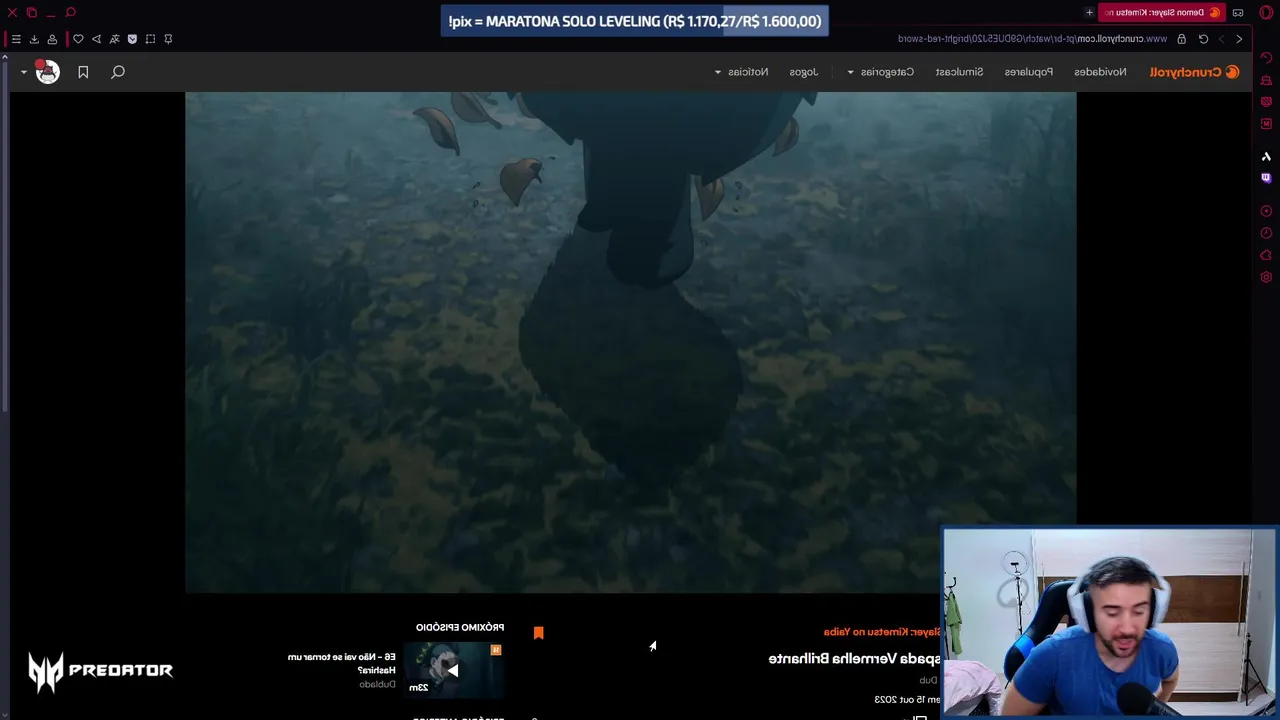
Task: Send page with My Flow arrow icon
Action: tap(96, 39)
